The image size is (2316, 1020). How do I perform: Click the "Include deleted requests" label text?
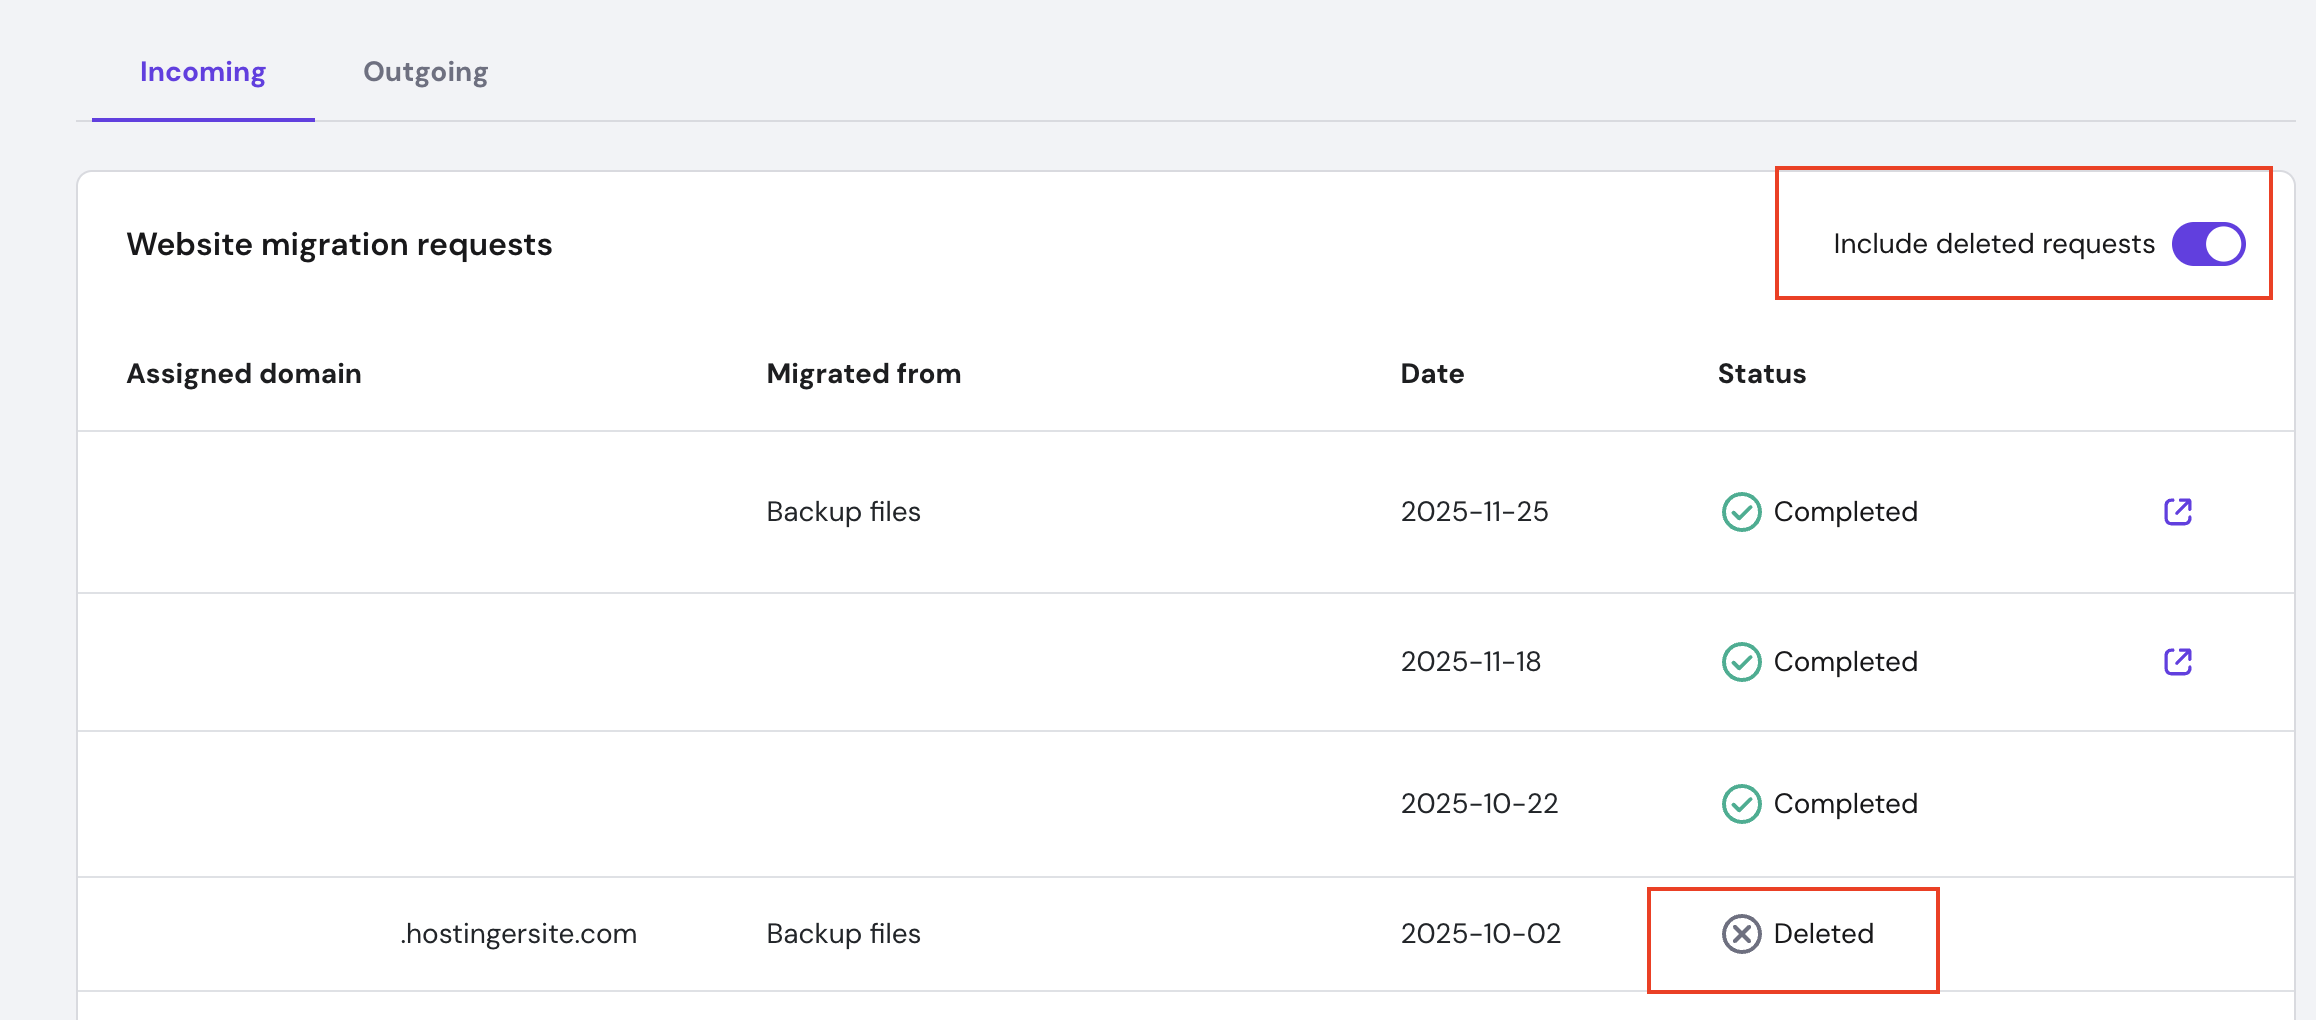click(1993, 244)
